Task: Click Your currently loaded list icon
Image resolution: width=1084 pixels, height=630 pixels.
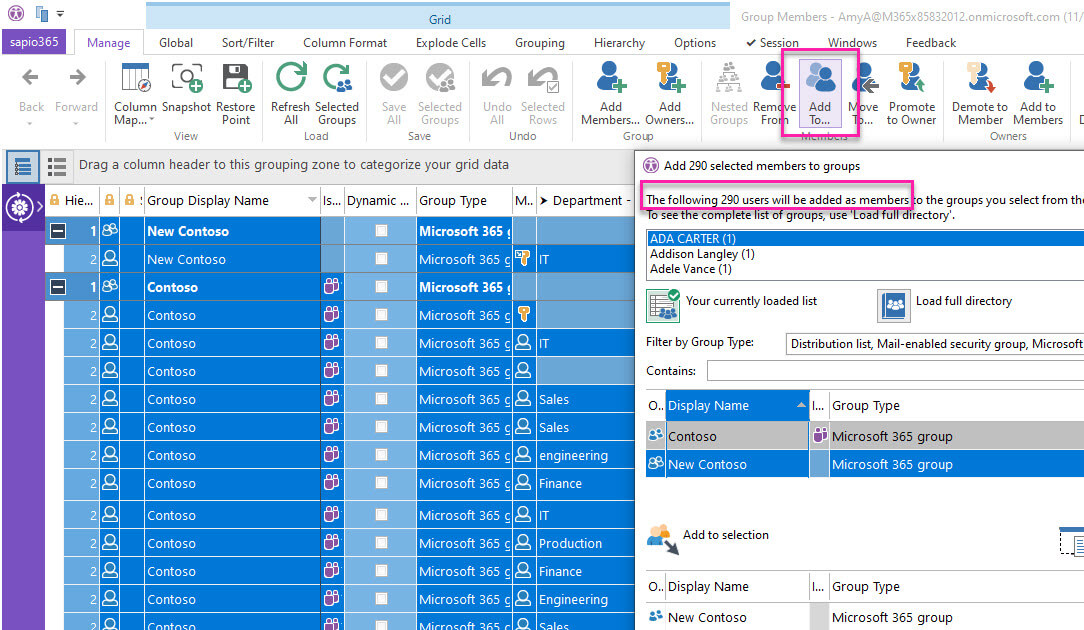Action: pos(663,306)
